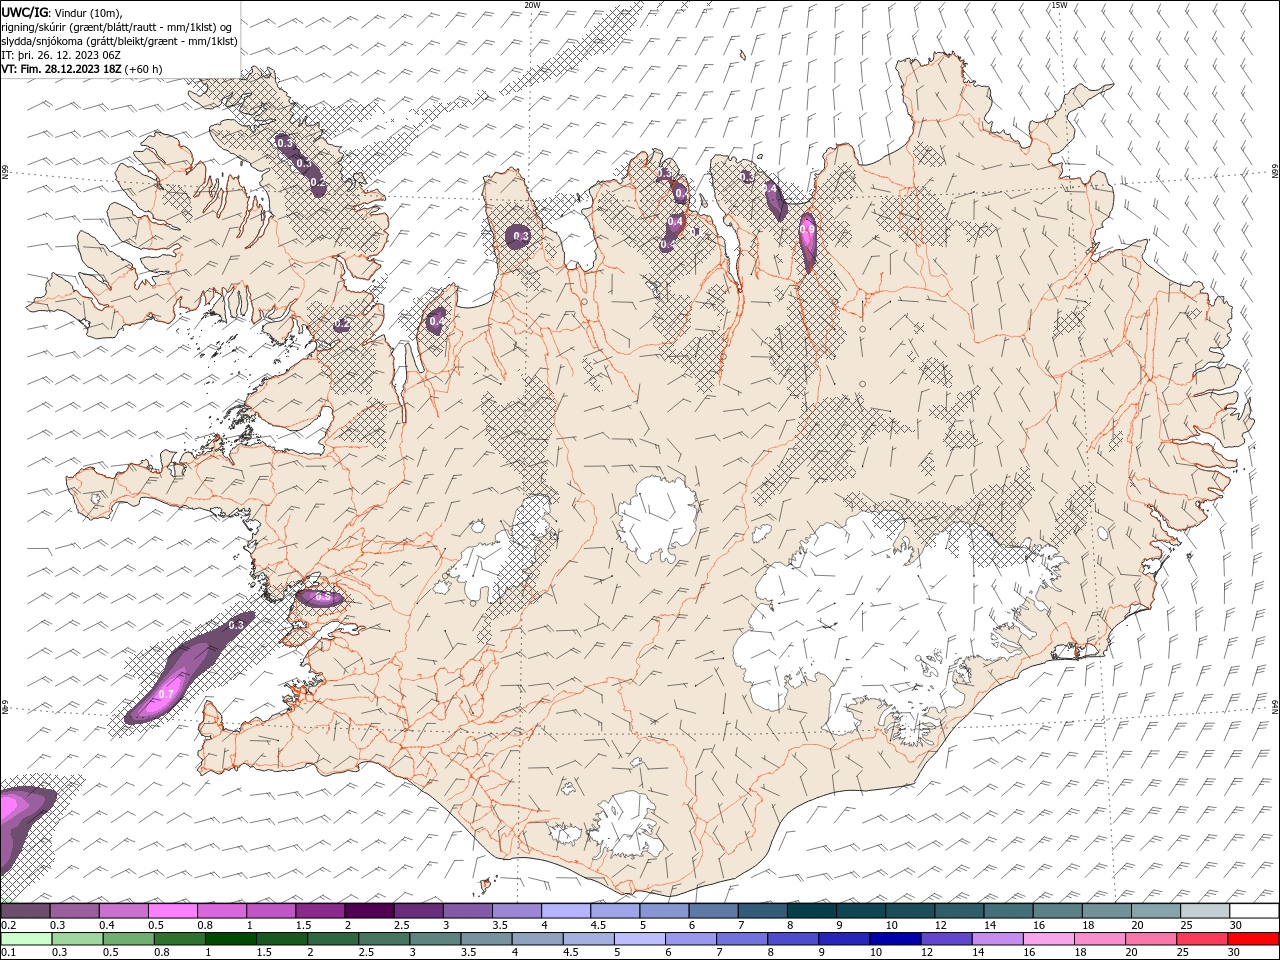
Task: Pick the upper legend swatch labeled 3
Action: pyautogui.click(x=467, y=911)
